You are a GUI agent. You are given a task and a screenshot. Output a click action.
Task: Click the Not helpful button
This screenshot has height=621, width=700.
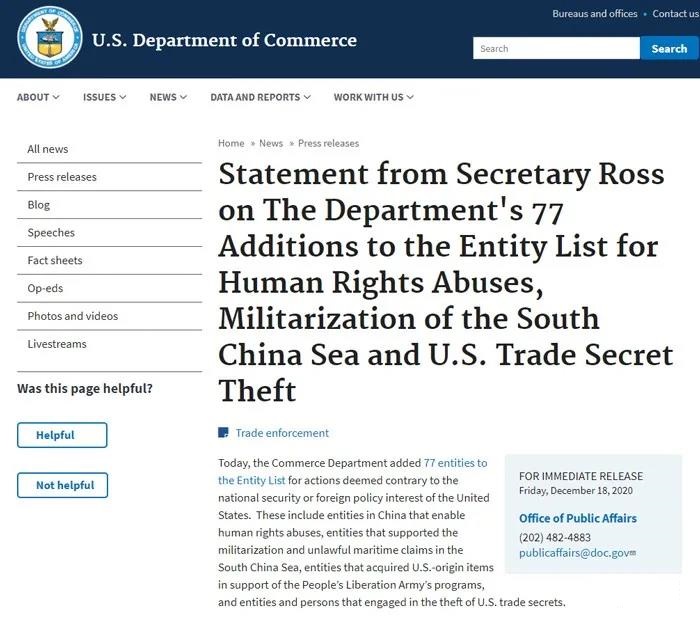coord(62,485)
